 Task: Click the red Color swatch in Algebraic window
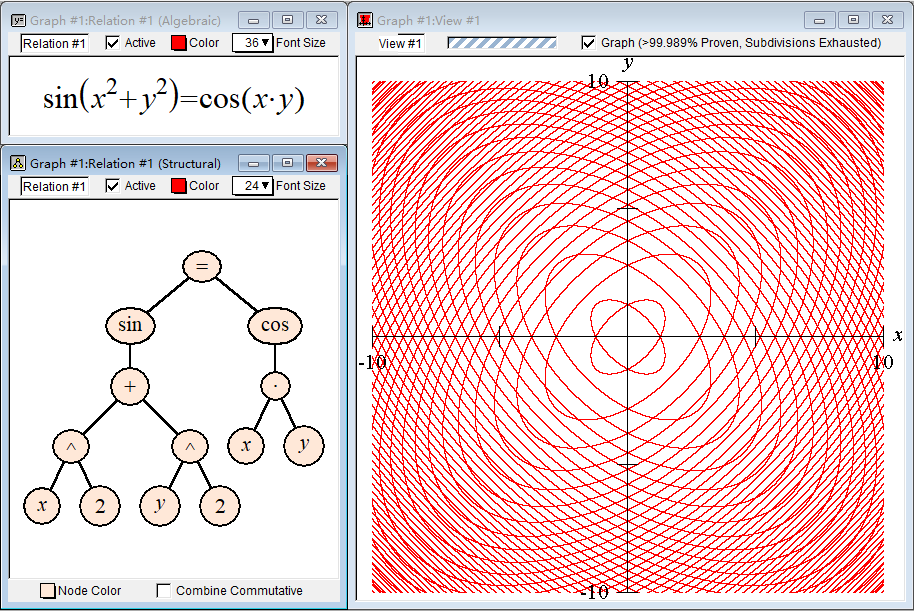point(179,43)
